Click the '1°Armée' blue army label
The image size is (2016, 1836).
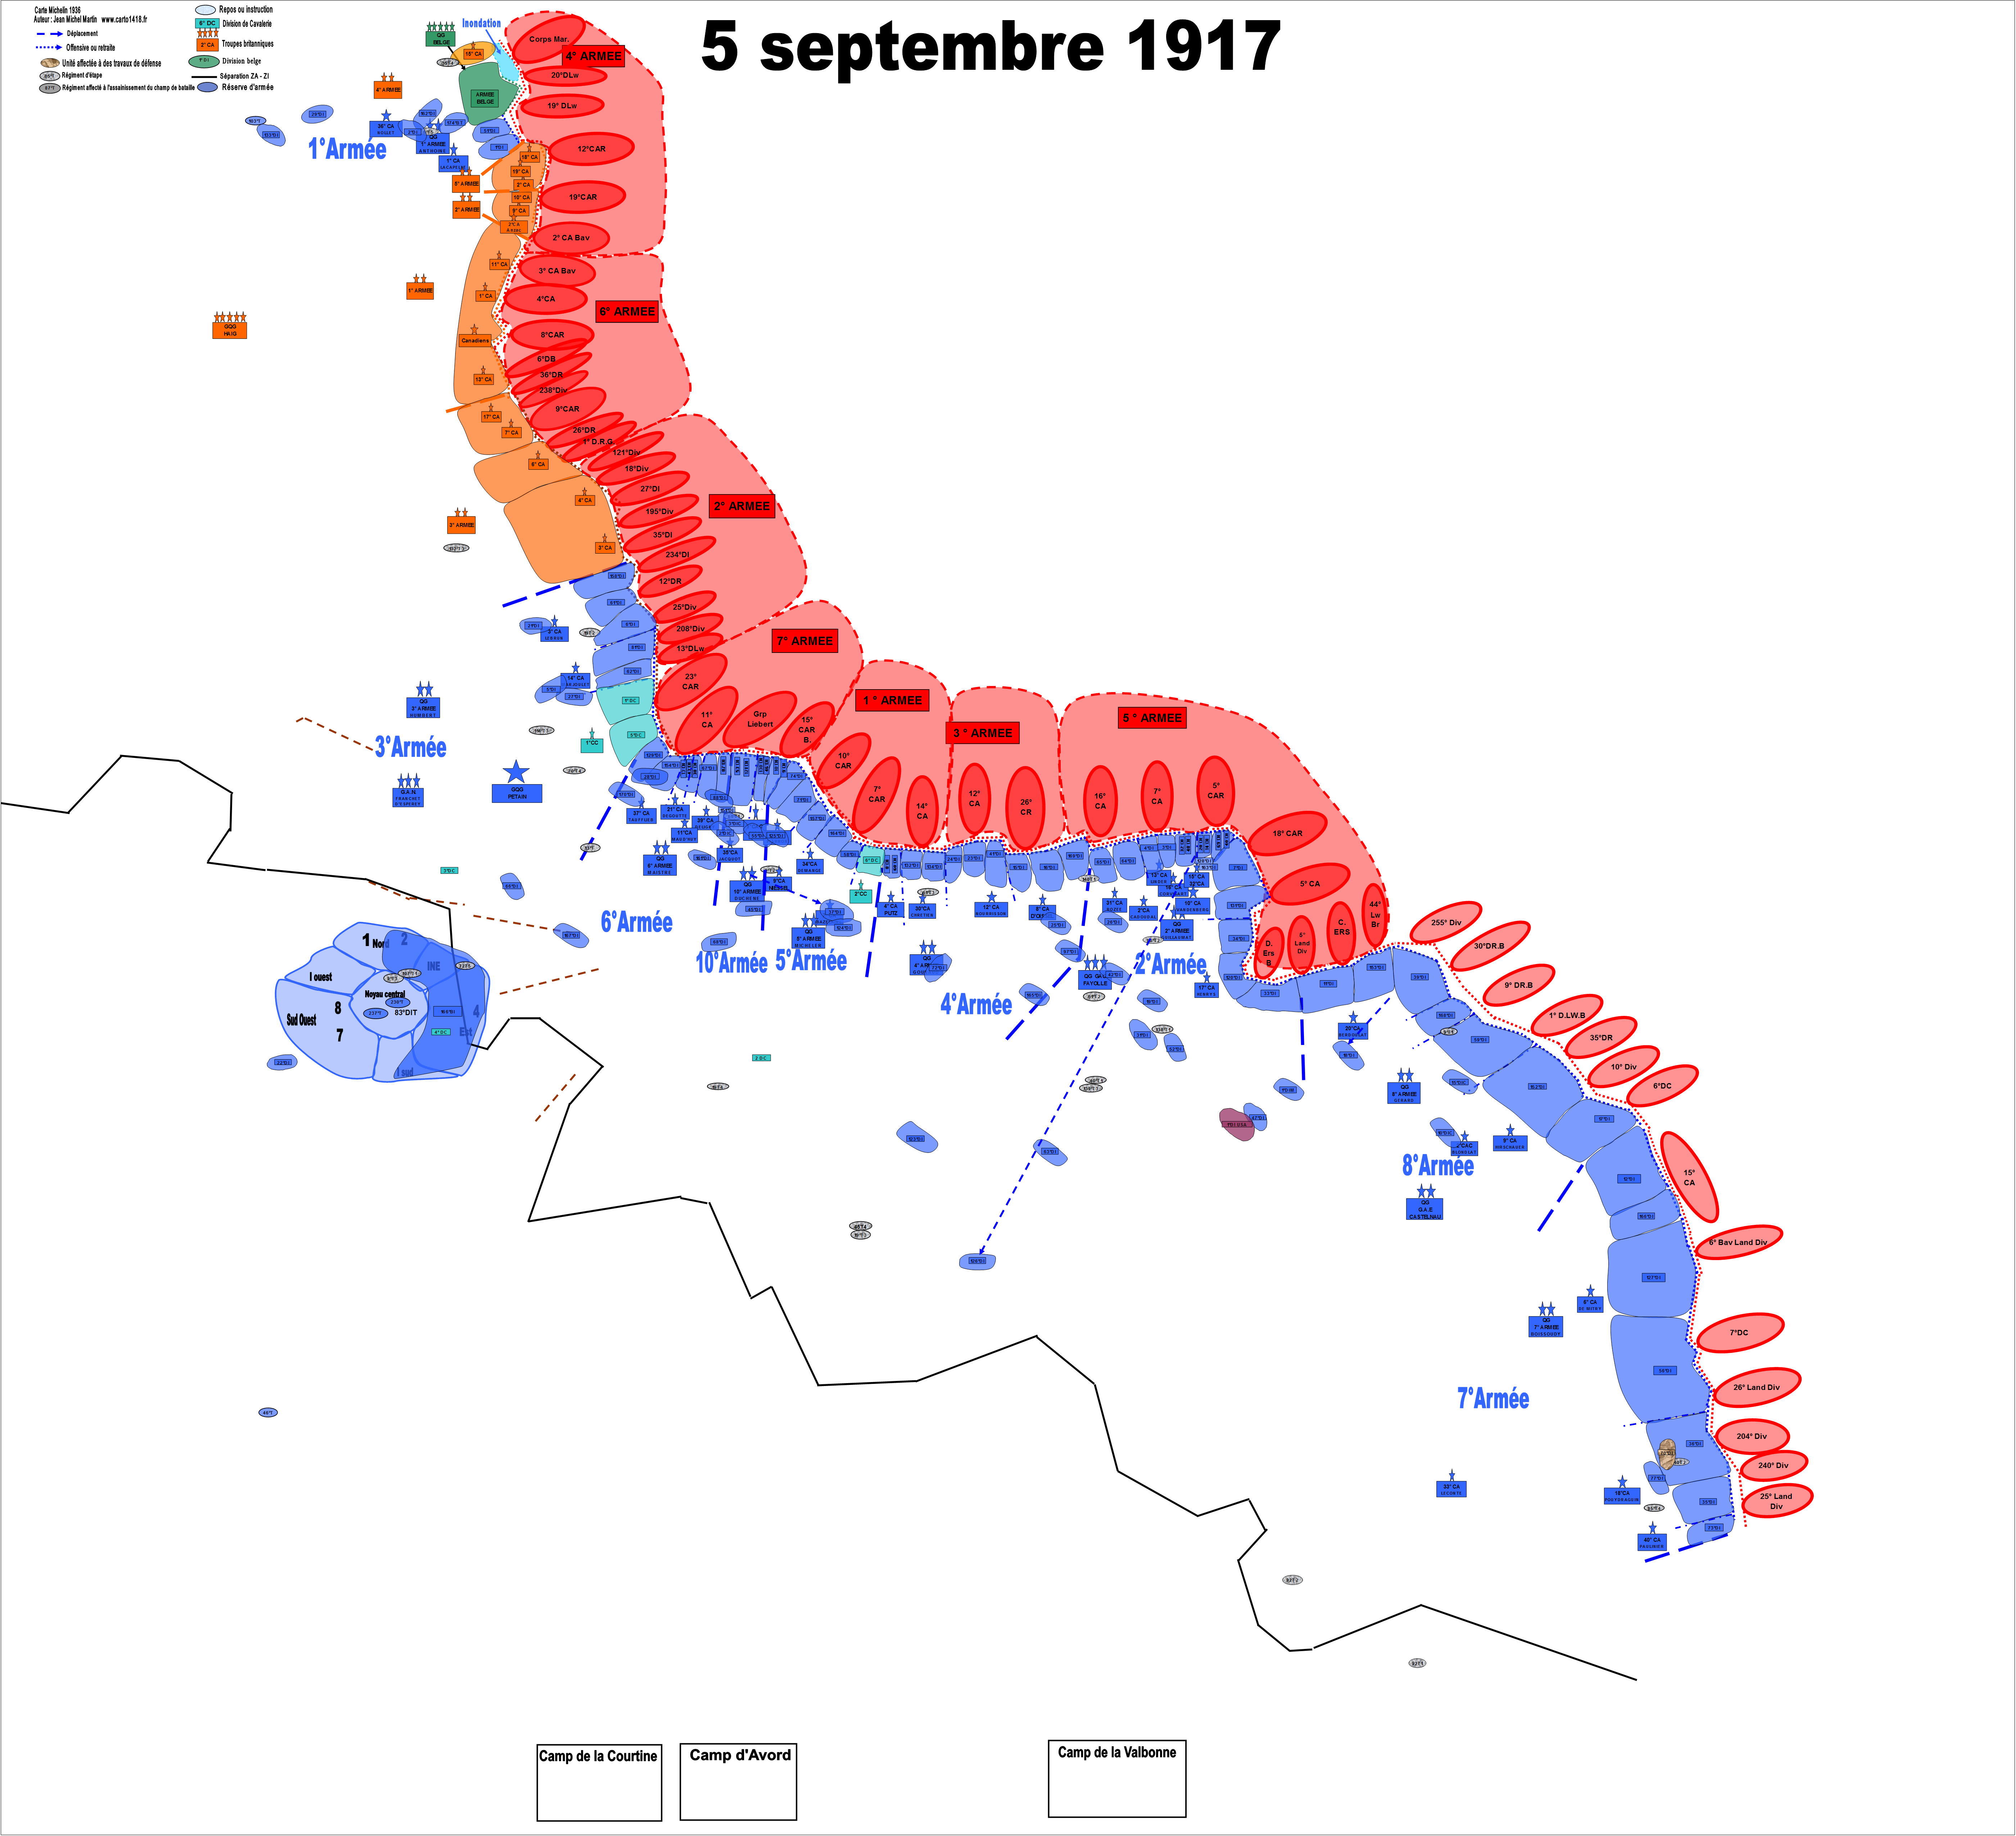(x=347, y=149)
